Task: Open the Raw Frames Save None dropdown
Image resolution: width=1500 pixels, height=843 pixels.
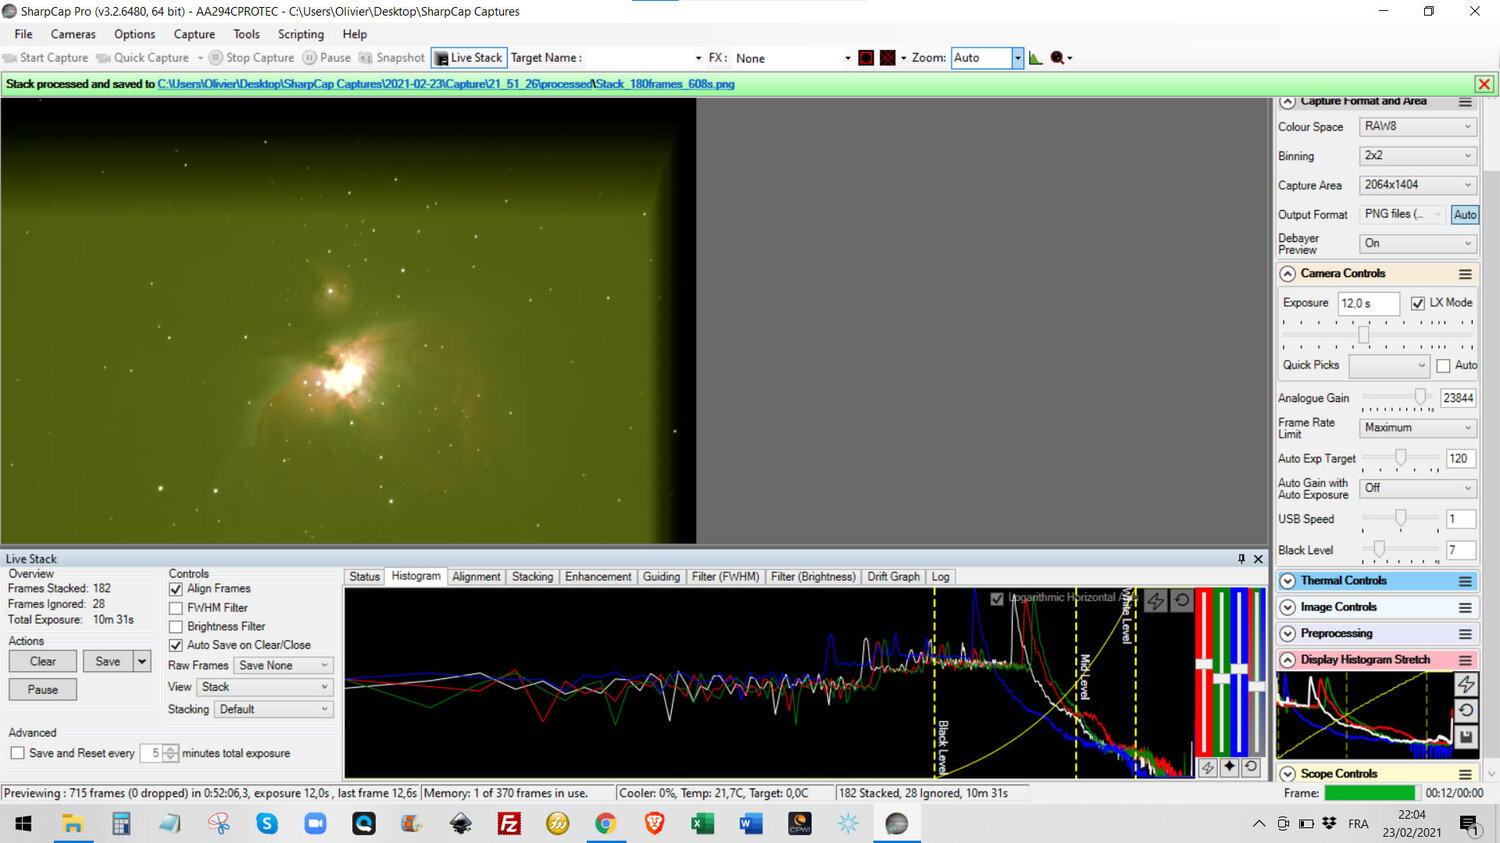Action: tap(283, 666)
